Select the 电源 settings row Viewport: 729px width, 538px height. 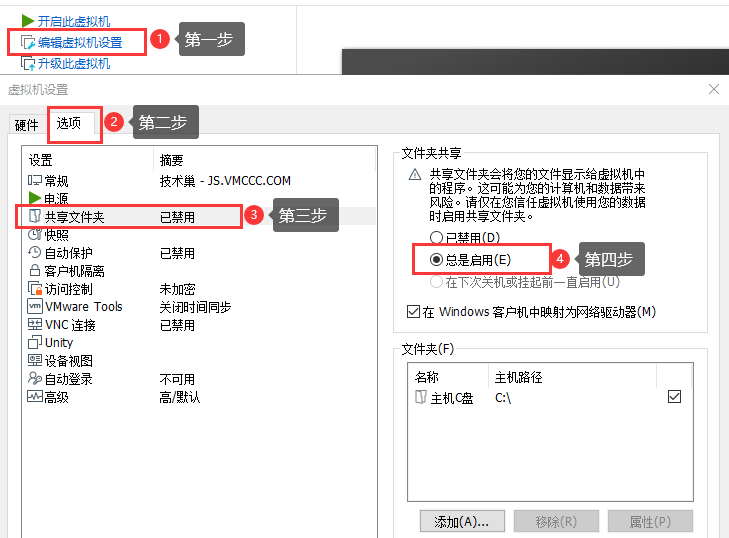pos(199,198)
